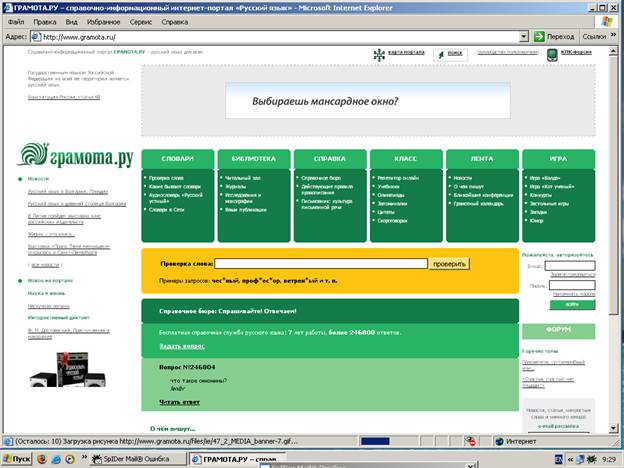This screenshot has width=624, height=468.
Task: Expand the quick launch overflow chevron
Action: tap(84, 457)
